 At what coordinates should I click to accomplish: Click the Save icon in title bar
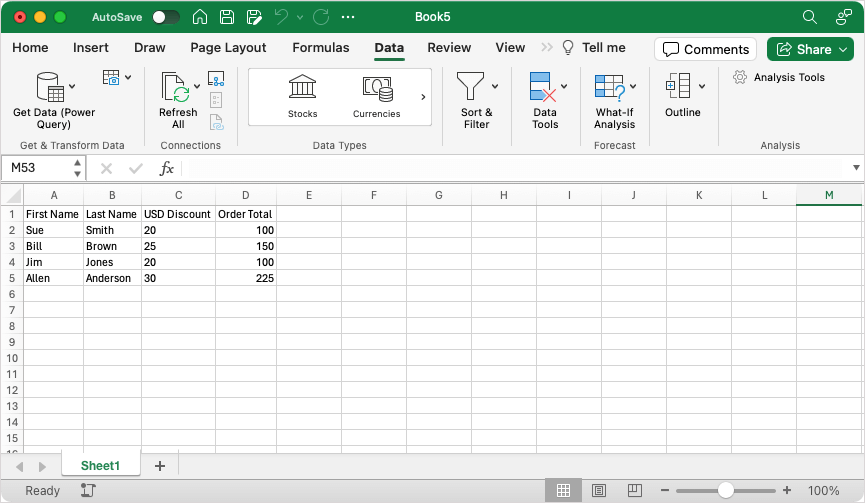coord(227,17)
